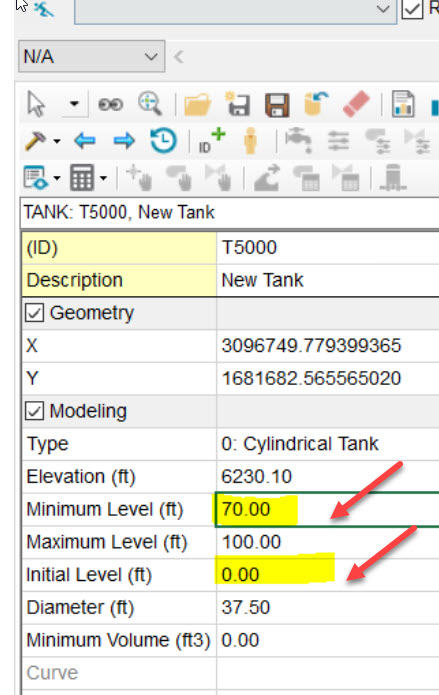Open the view sheet icon dropdown arrow

click(57, 178)
